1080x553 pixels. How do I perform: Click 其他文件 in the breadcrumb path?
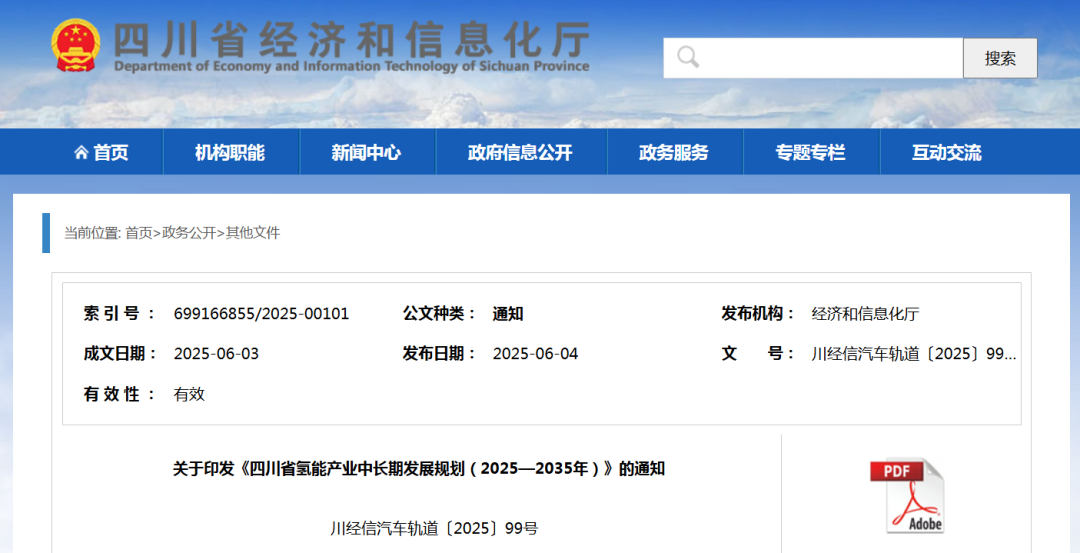253,233
